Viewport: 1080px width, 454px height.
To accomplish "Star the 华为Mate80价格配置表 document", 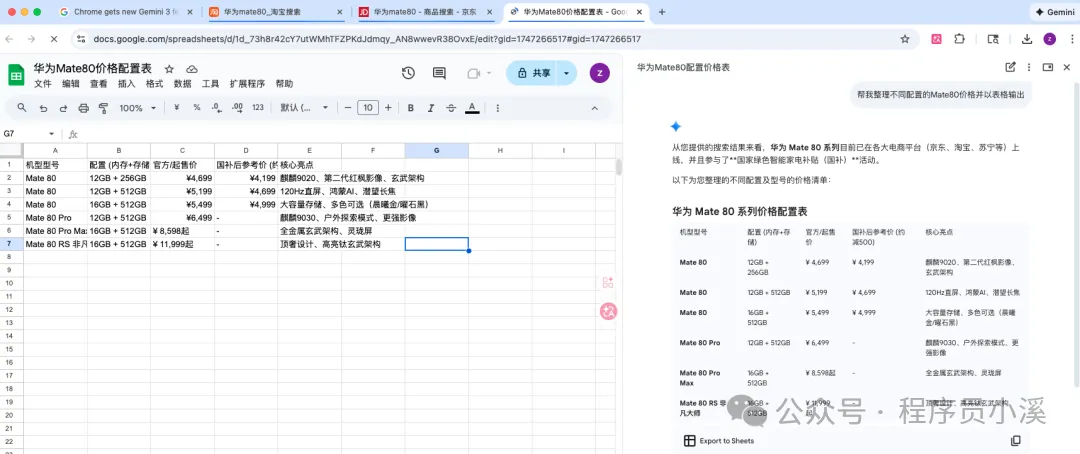I will coord(169,69).
